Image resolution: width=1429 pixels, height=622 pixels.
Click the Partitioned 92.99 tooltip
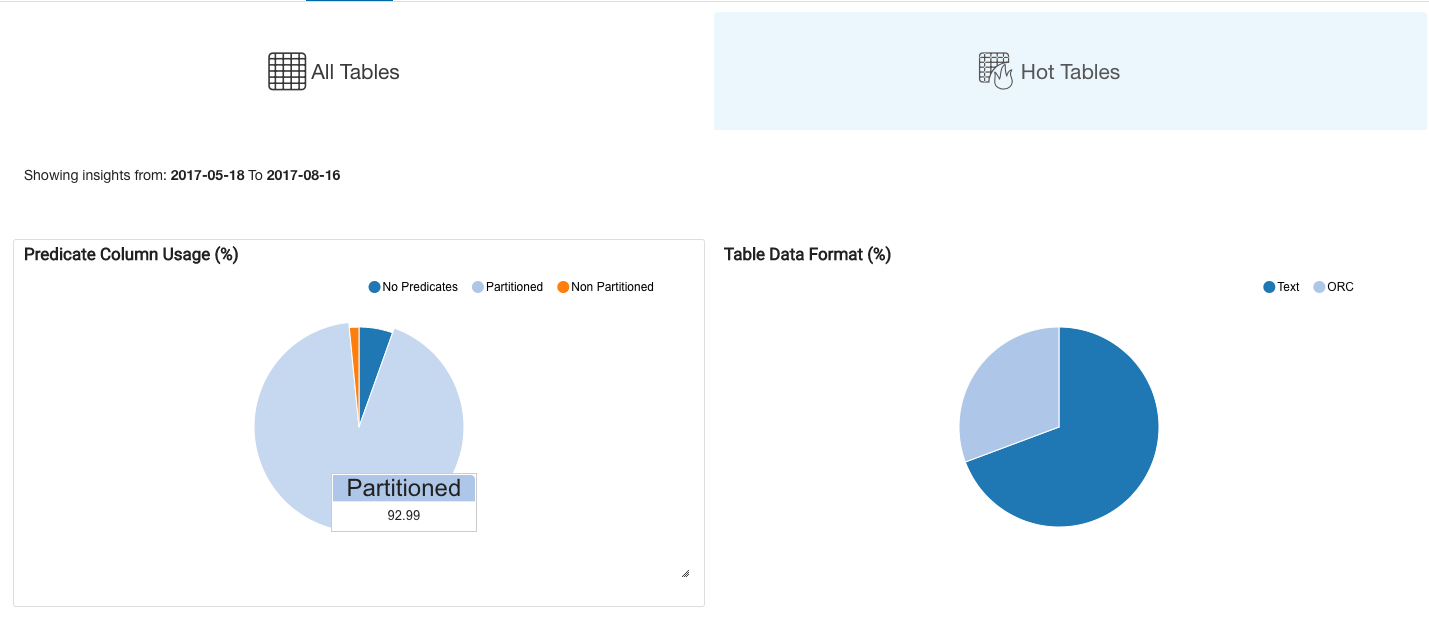click(404, 502)
